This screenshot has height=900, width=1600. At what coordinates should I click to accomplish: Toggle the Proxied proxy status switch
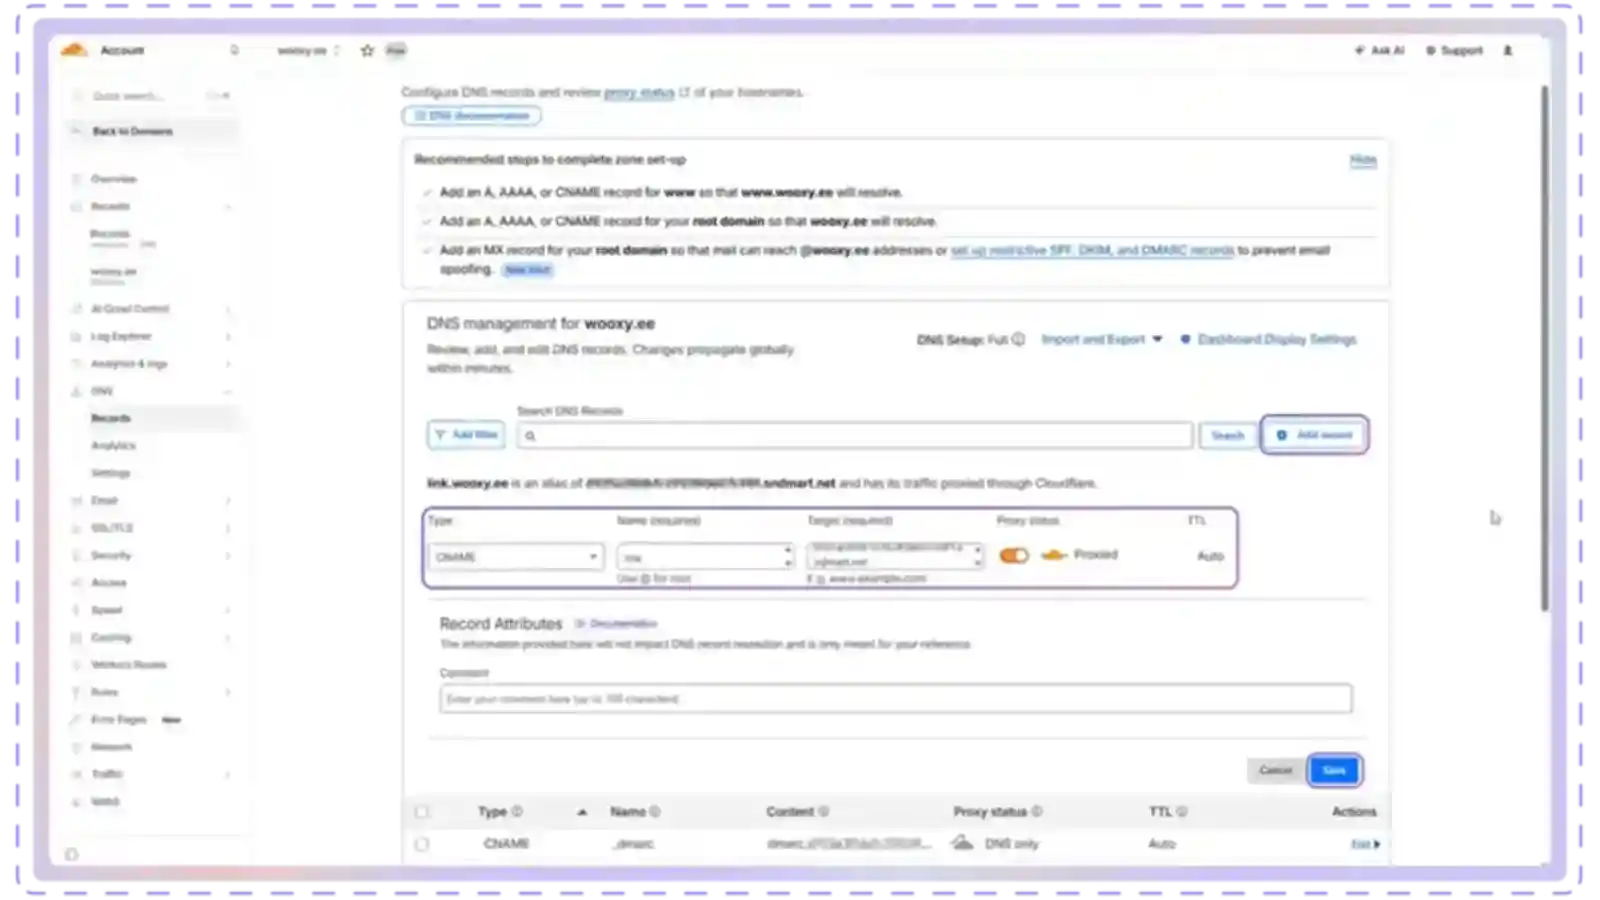coord(1014,555)
